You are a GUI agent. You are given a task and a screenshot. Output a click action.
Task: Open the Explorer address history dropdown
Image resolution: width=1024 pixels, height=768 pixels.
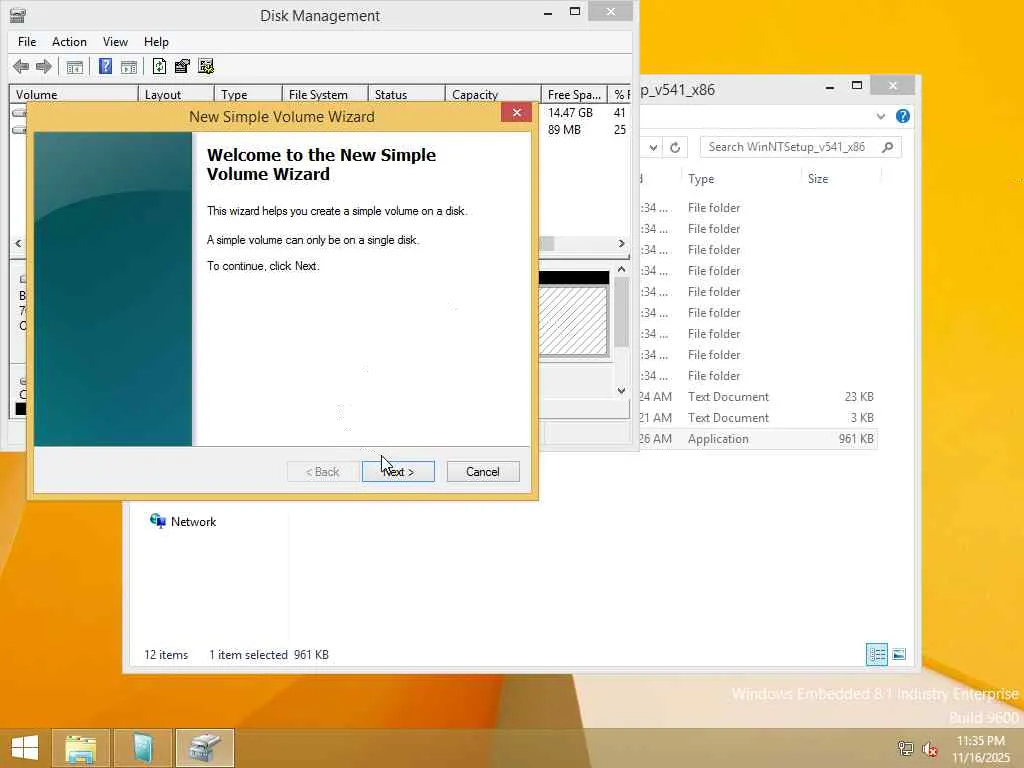pos(653,148)
